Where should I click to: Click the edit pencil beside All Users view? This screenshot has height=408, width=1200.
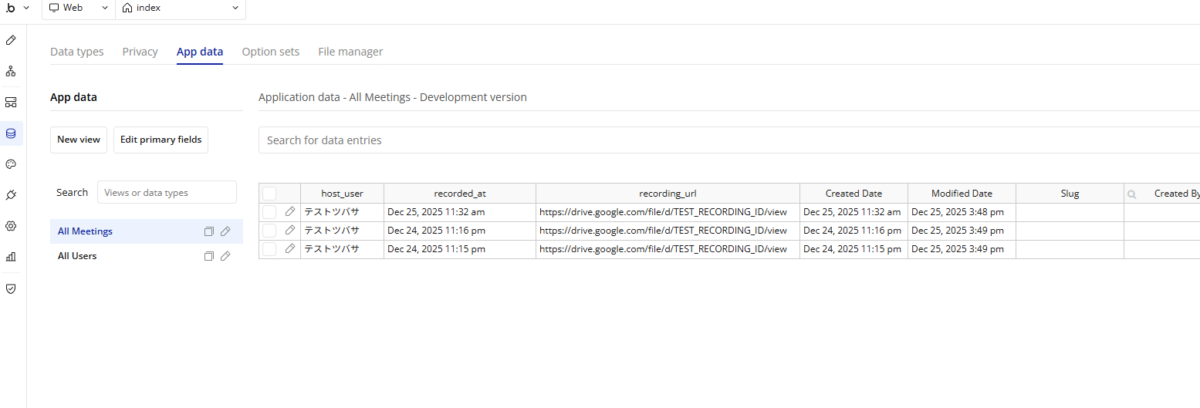(226, 256)
